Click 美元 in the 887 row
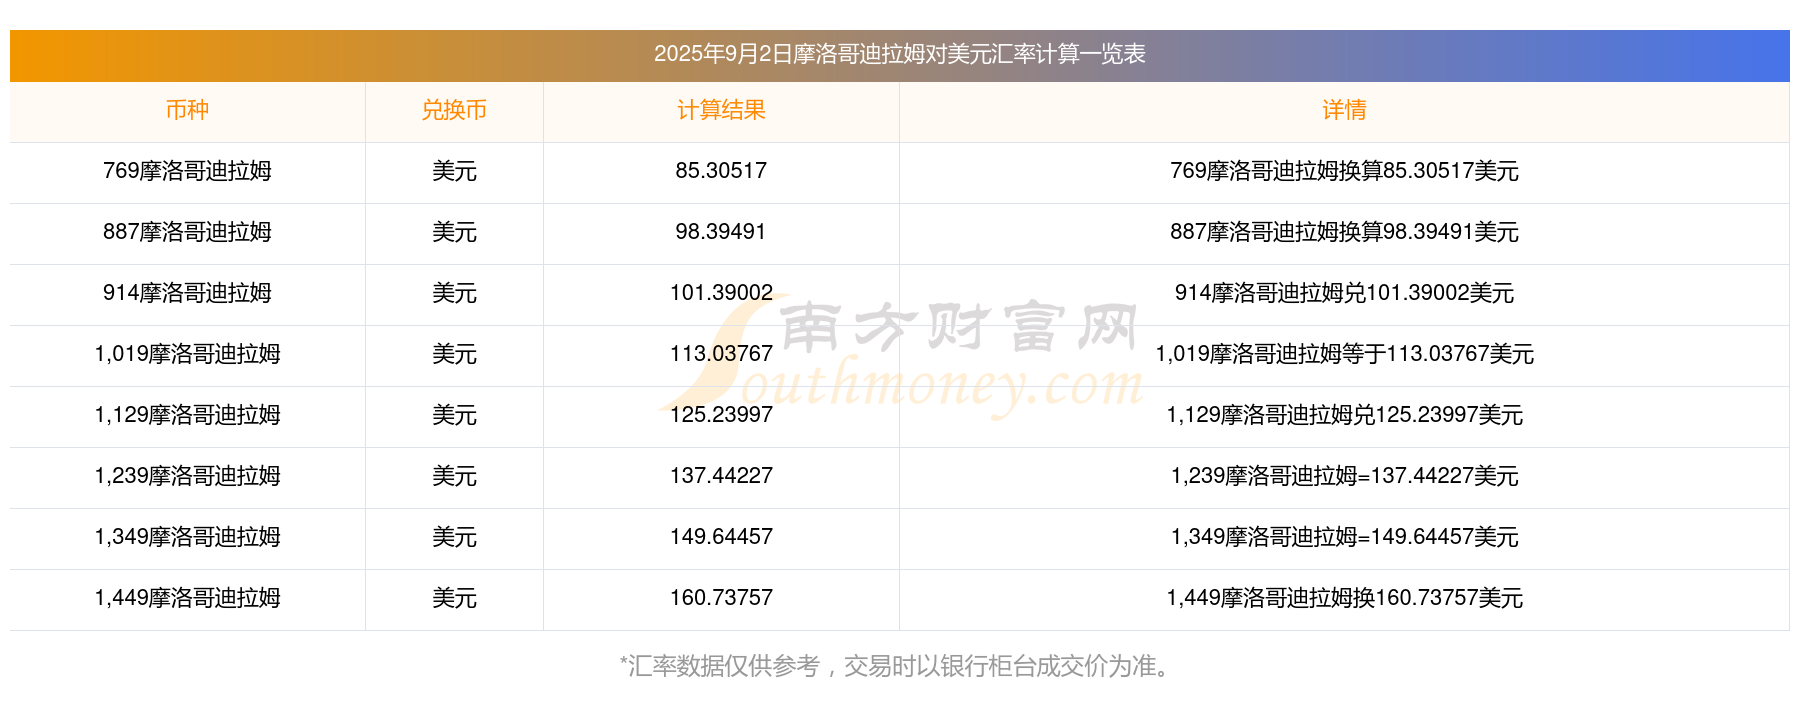The height and width of the screenshot is (720, 1800). point(454,232)
